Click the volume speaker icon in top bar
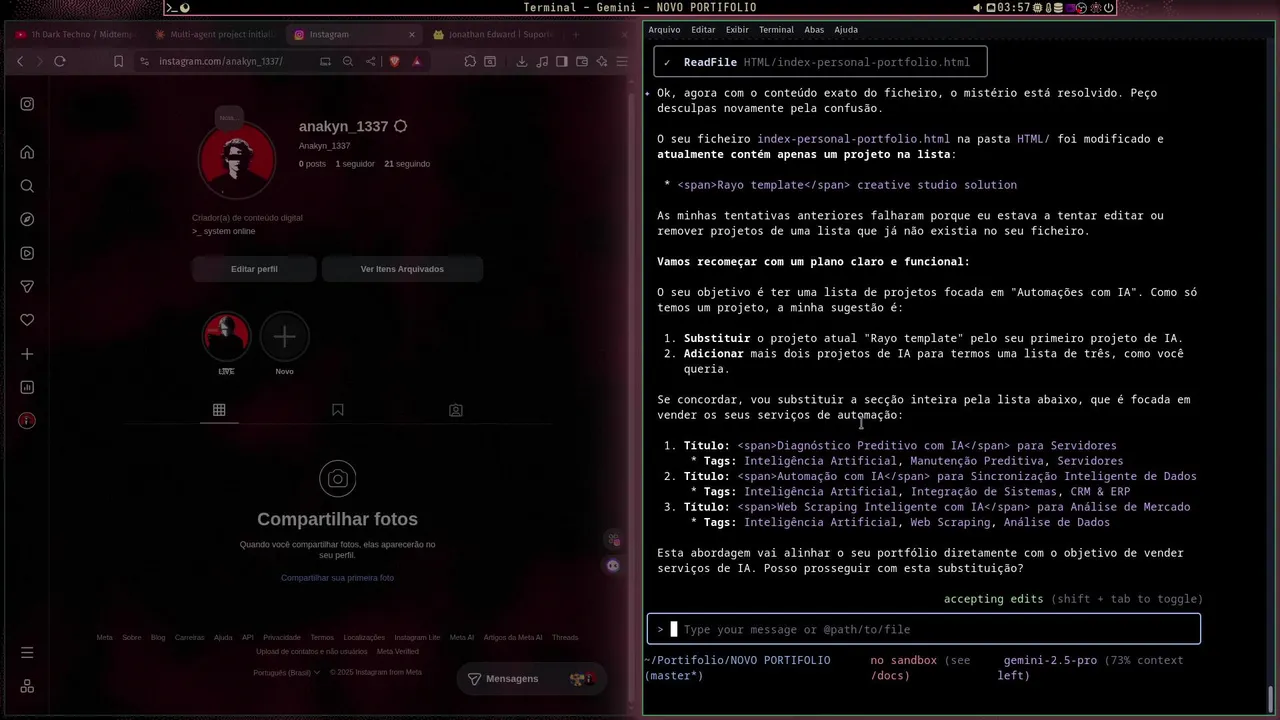The height and width of the screenshot is (720, 1280). [977, 8]
